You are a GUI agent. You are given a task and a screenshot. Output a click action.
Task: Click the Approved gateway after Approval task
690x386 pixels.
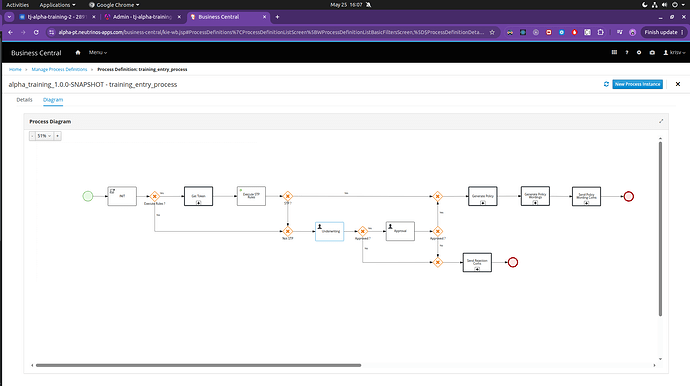pos(438,231)
